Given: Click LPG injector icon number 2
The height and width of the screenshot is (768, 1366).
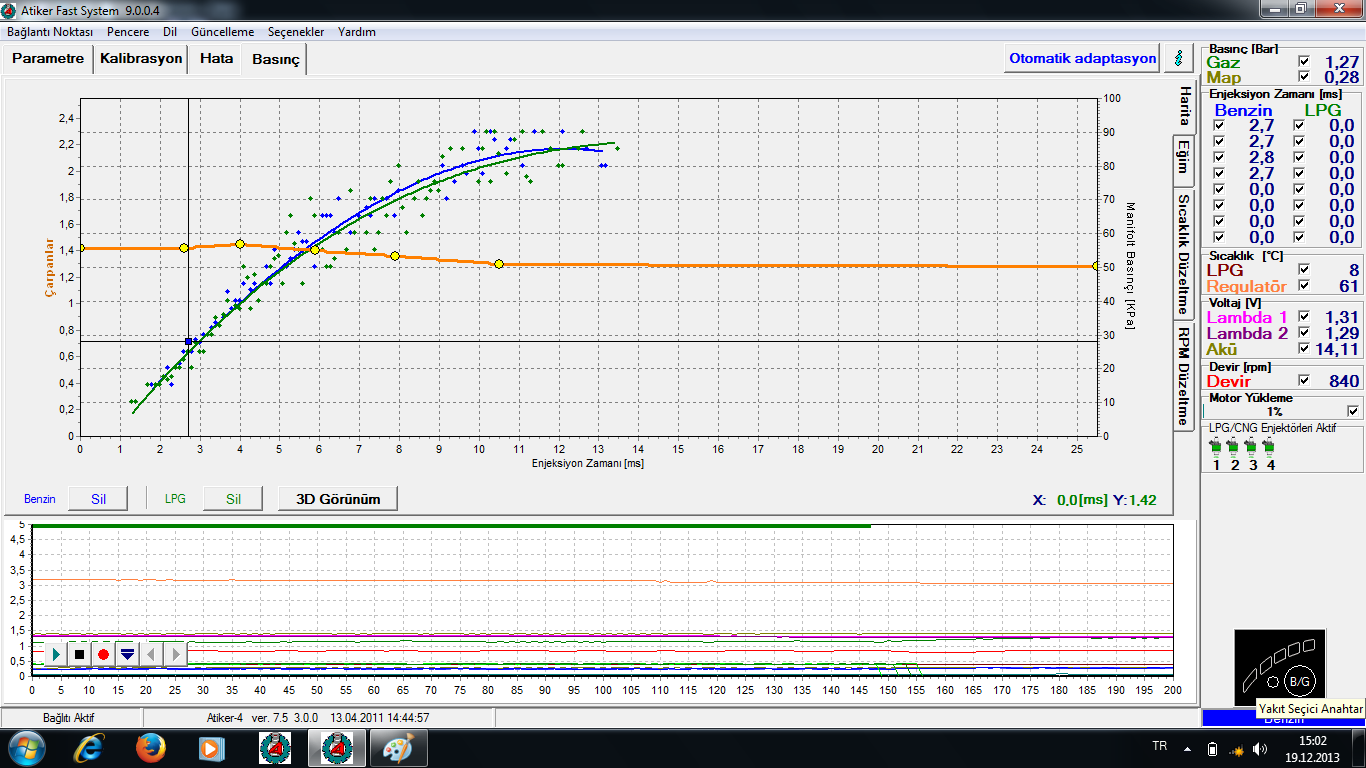Looking at the screenshot, I should 1234,447.
